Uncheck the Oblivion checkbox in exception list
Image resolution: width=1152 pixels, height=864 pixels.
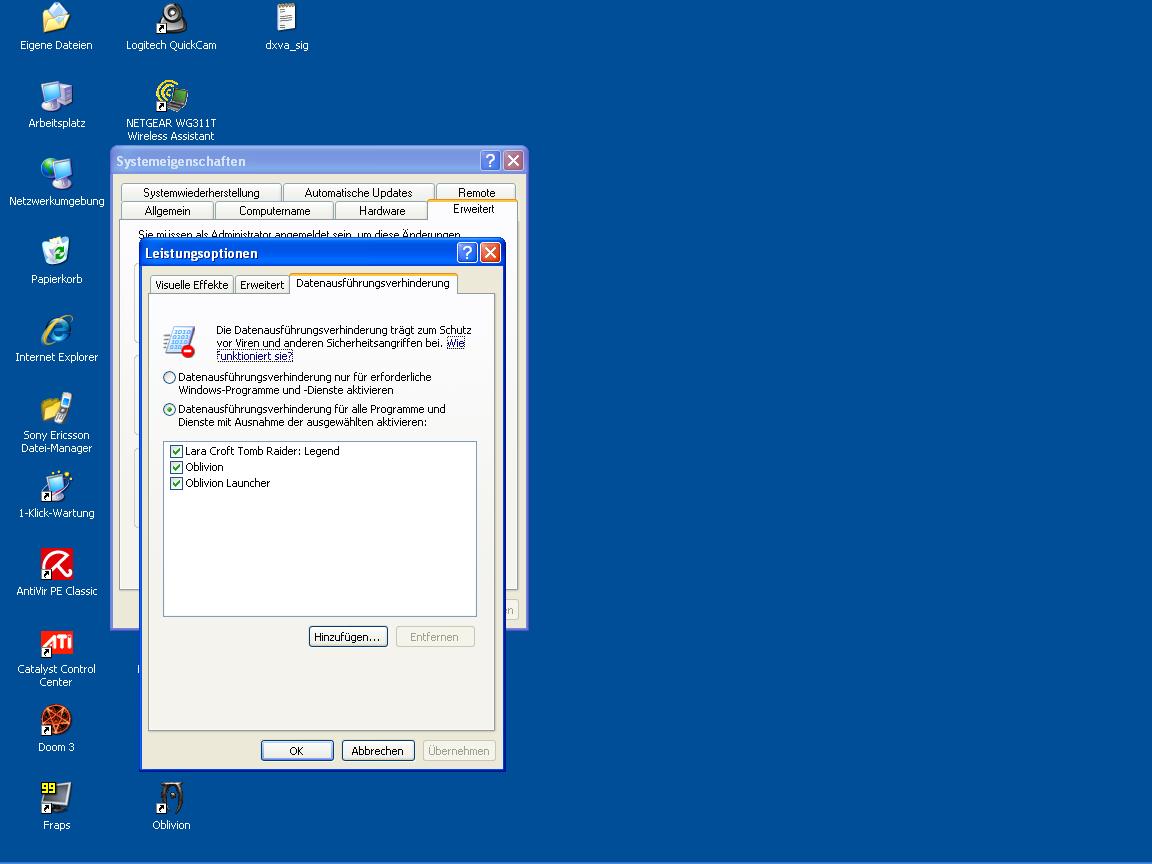coord(176,467)
